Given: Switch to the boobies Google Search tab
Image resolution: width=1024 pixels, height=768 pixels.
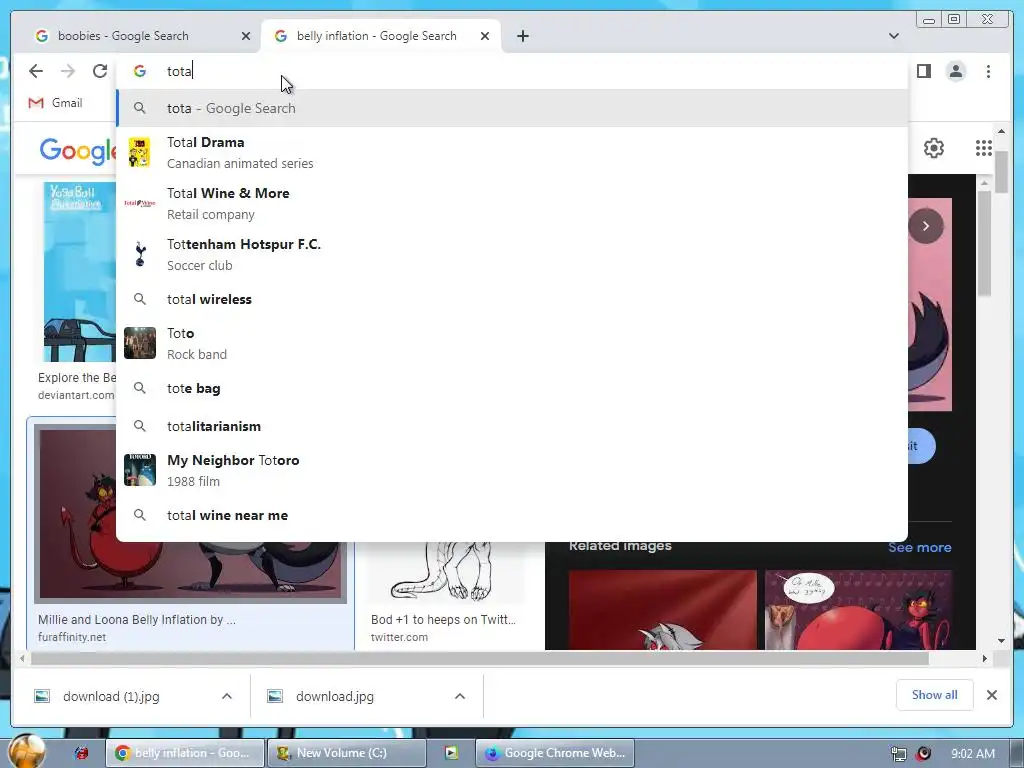Looking at the screenshot, I should click(x=140, y=36).
